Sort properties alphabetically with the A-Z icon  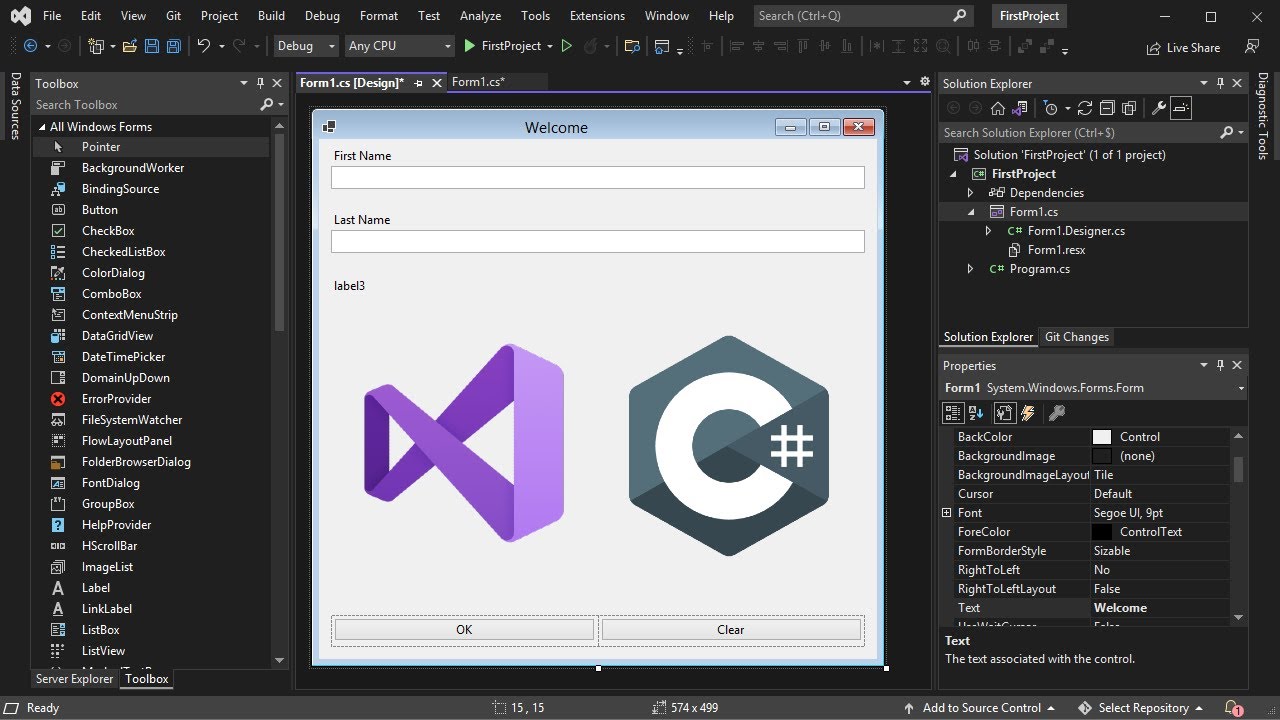click(x=977, y=413)
